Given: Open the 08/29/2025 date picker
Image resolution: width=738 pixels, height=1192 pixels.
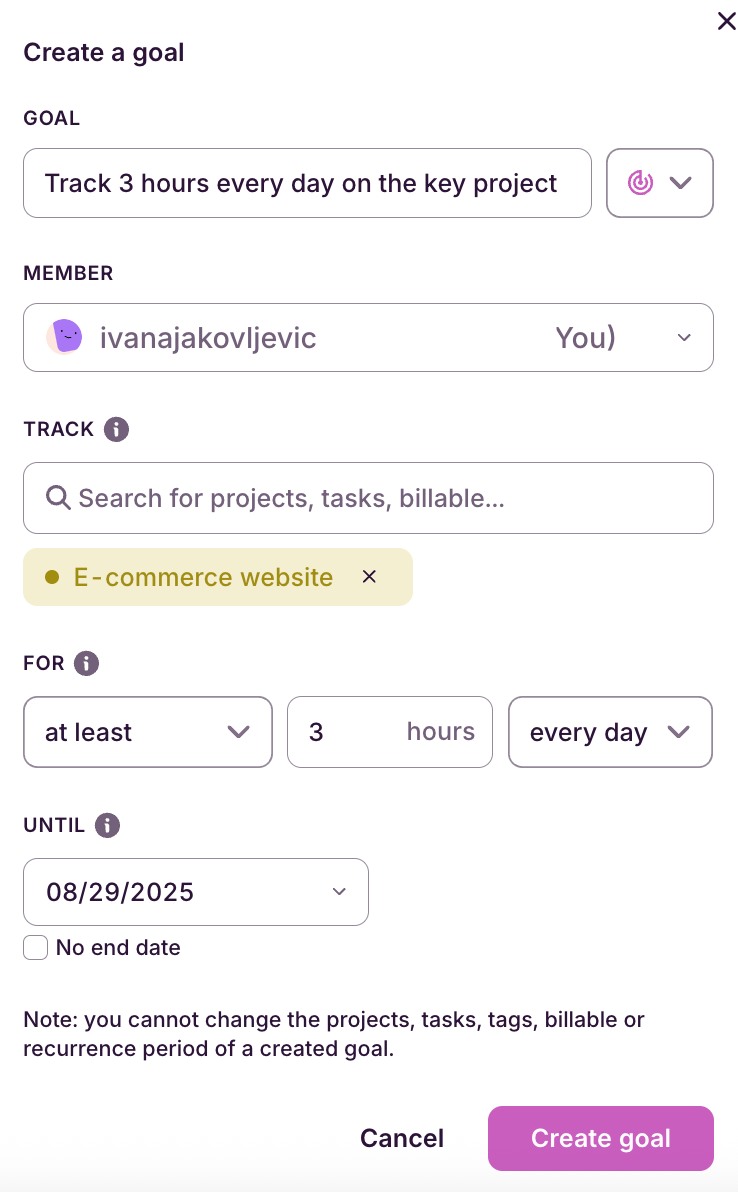Looking at the screenshot, I should 196,892.
